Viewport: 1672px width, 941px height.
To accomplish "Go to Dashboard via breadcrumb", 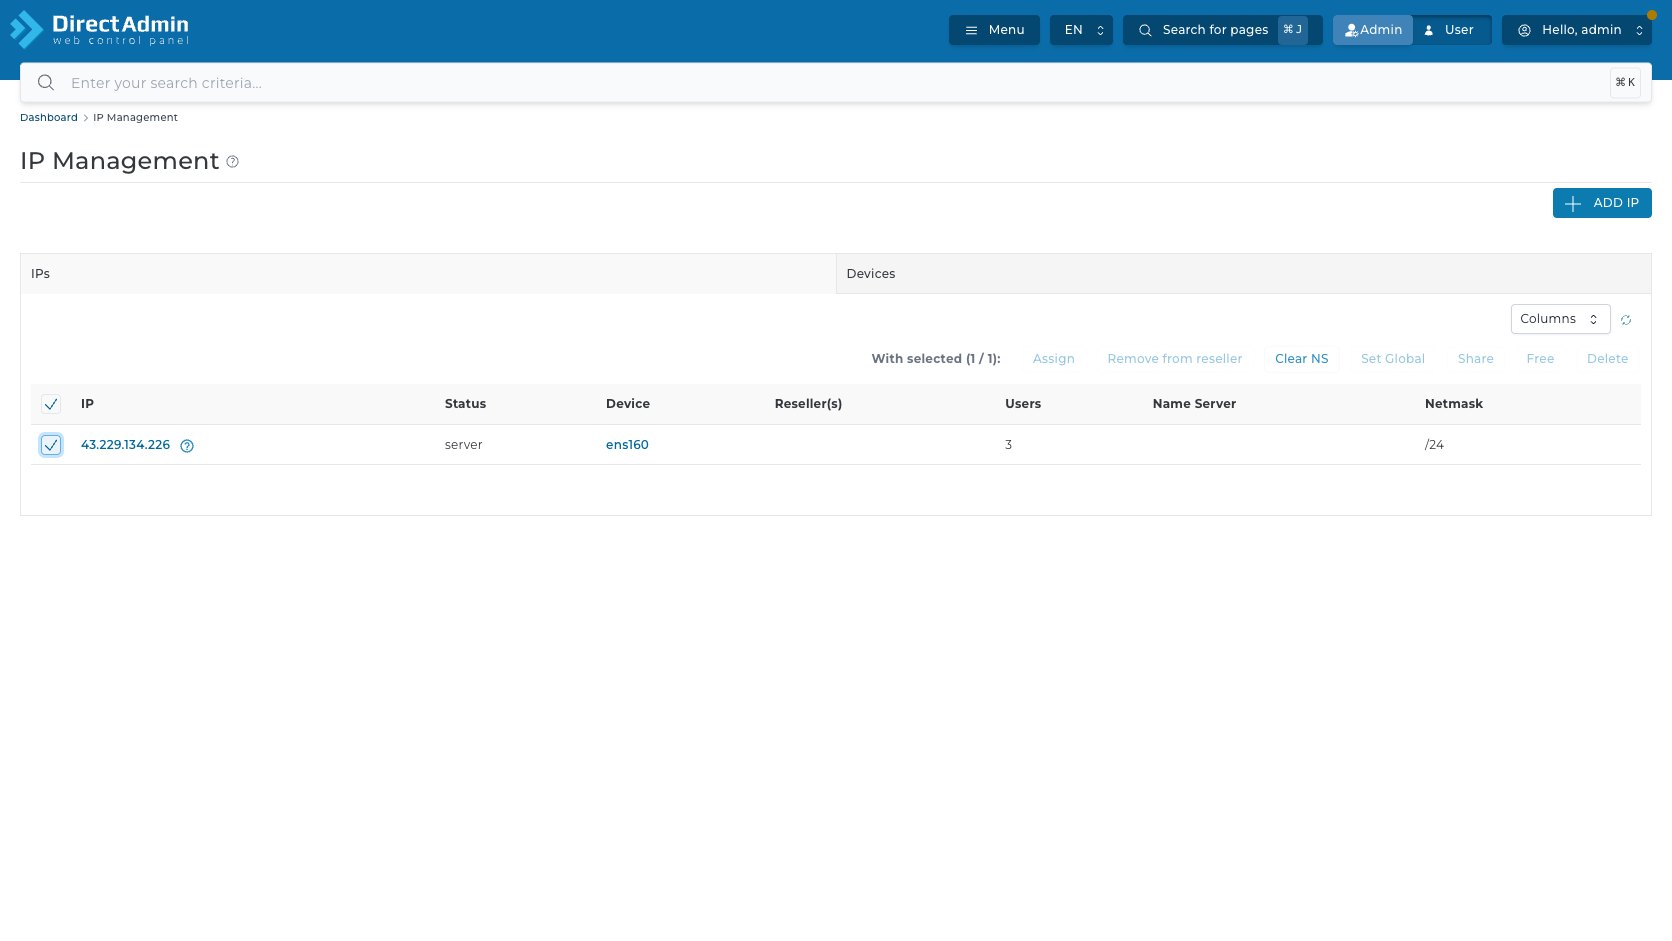I will click(x=49, y=118).
